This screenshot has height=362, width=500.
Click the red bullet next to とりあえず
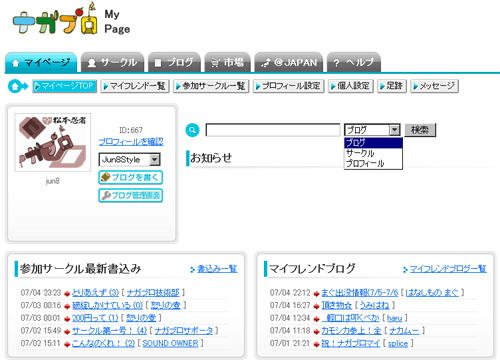(67, 294)
